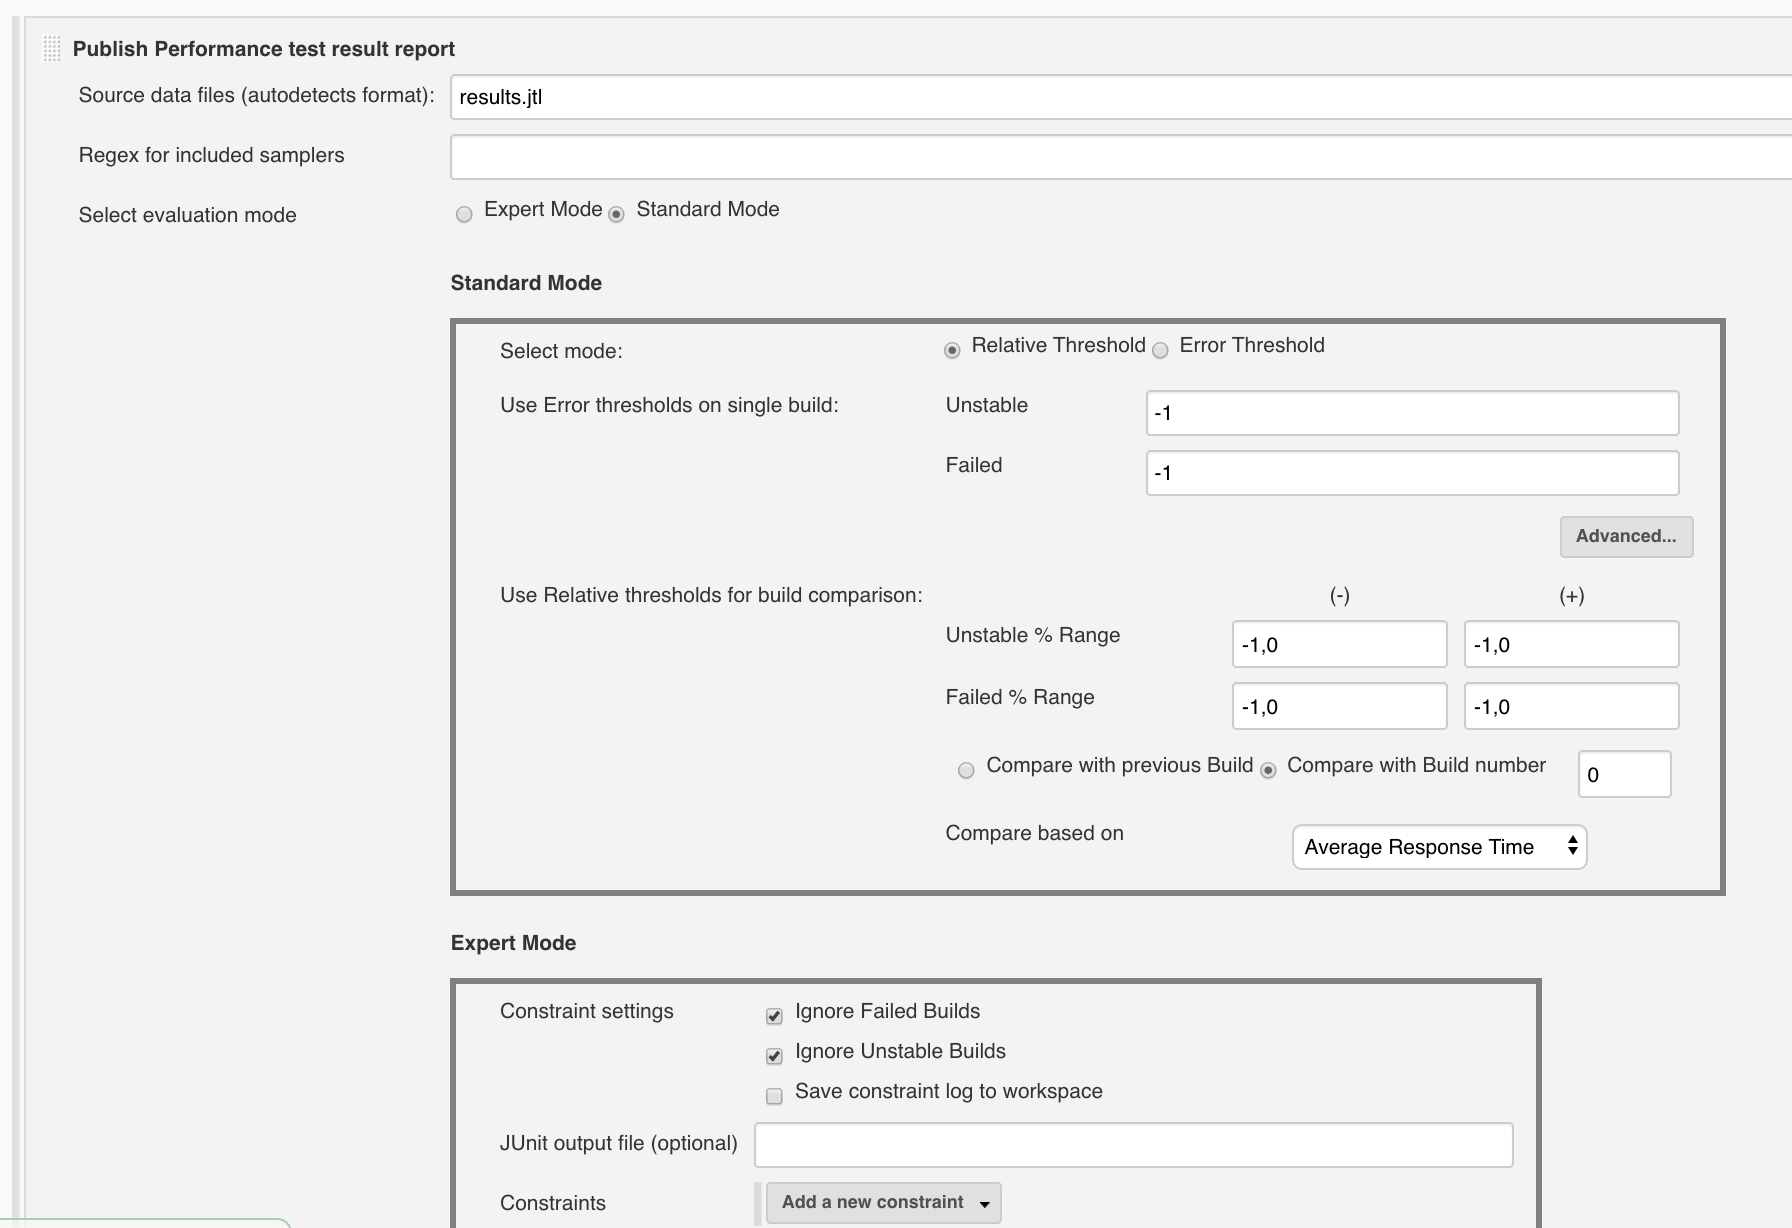The height and width of the screenshot is (1228, 1792).
Task: Click the Expert Mode section heading
Action: coord(513,943)
